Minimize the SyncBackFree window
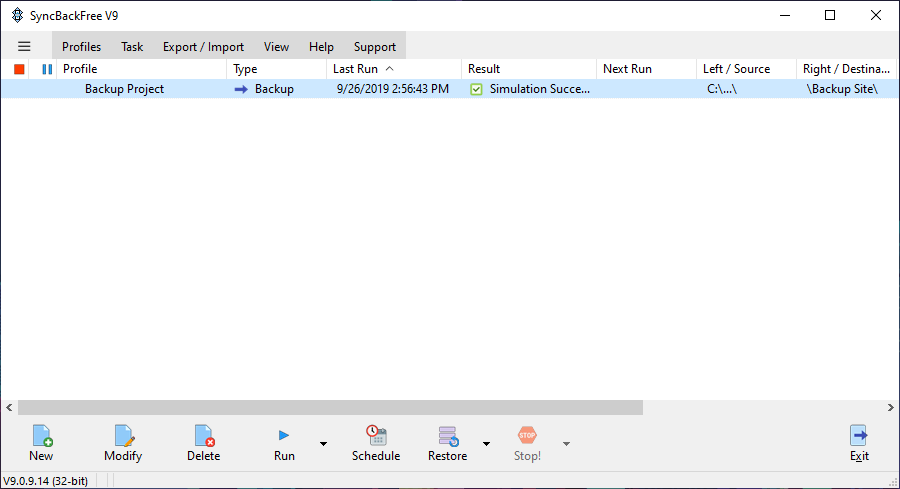Screen dimensions: 900x489 (785, 15)
